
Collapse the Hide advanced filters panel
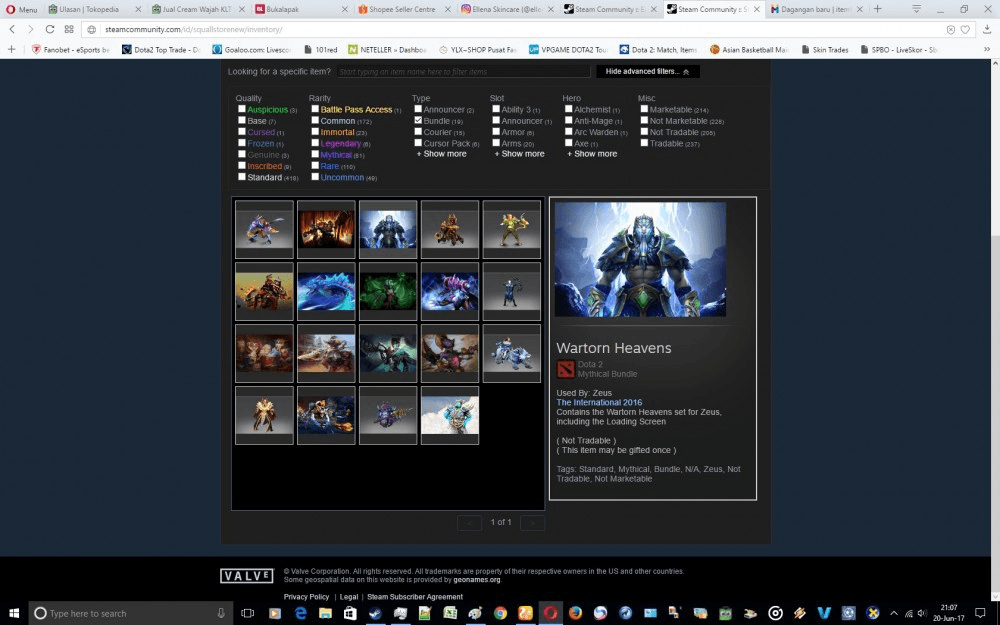[x=647, y=72]
